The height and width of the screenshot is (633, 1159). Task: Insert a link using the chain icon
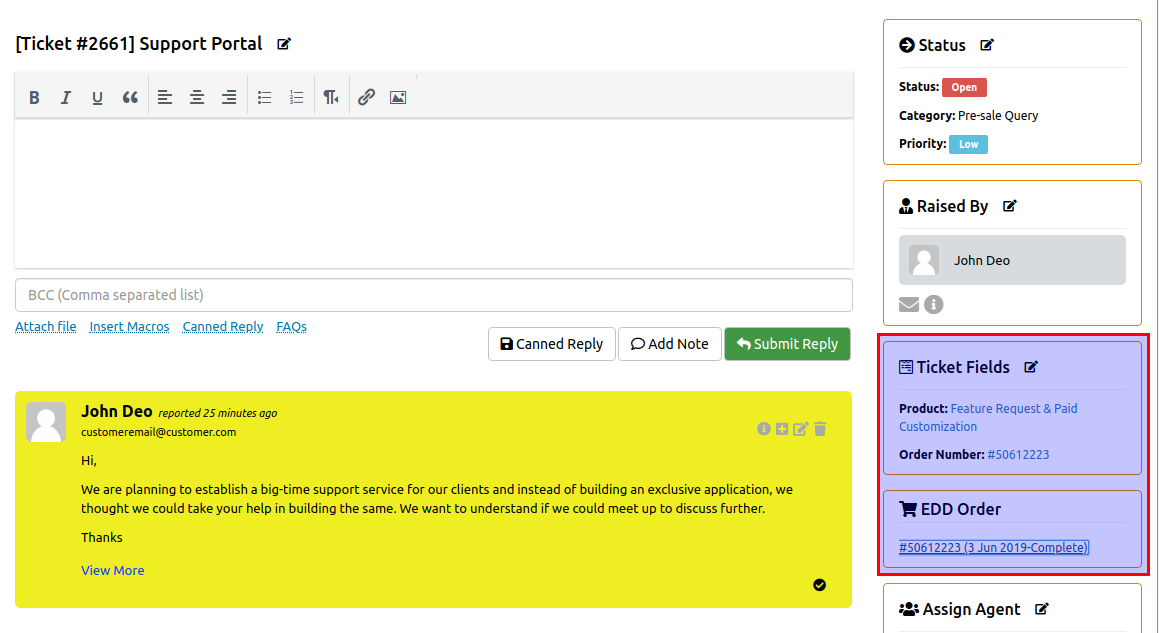367,97
